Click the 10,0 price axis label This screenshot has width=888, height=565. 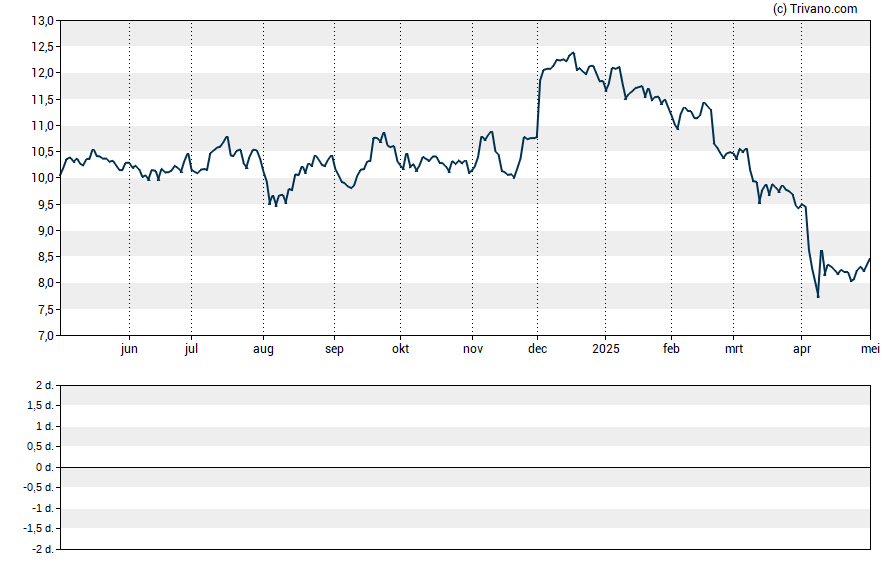point(42,178)
